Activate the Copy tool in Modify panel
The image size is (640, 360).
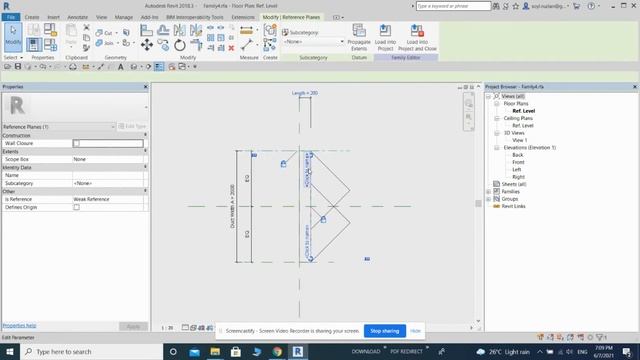[x=163, y=45]
